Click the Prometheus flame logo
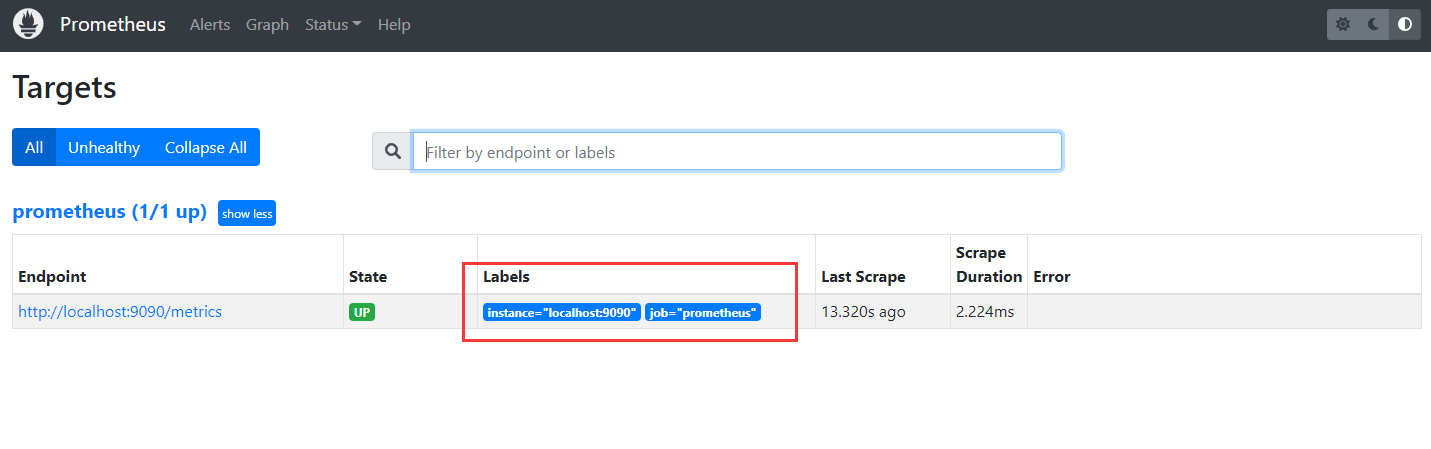The image size is (1431, 449). click(x=28, y=24)
